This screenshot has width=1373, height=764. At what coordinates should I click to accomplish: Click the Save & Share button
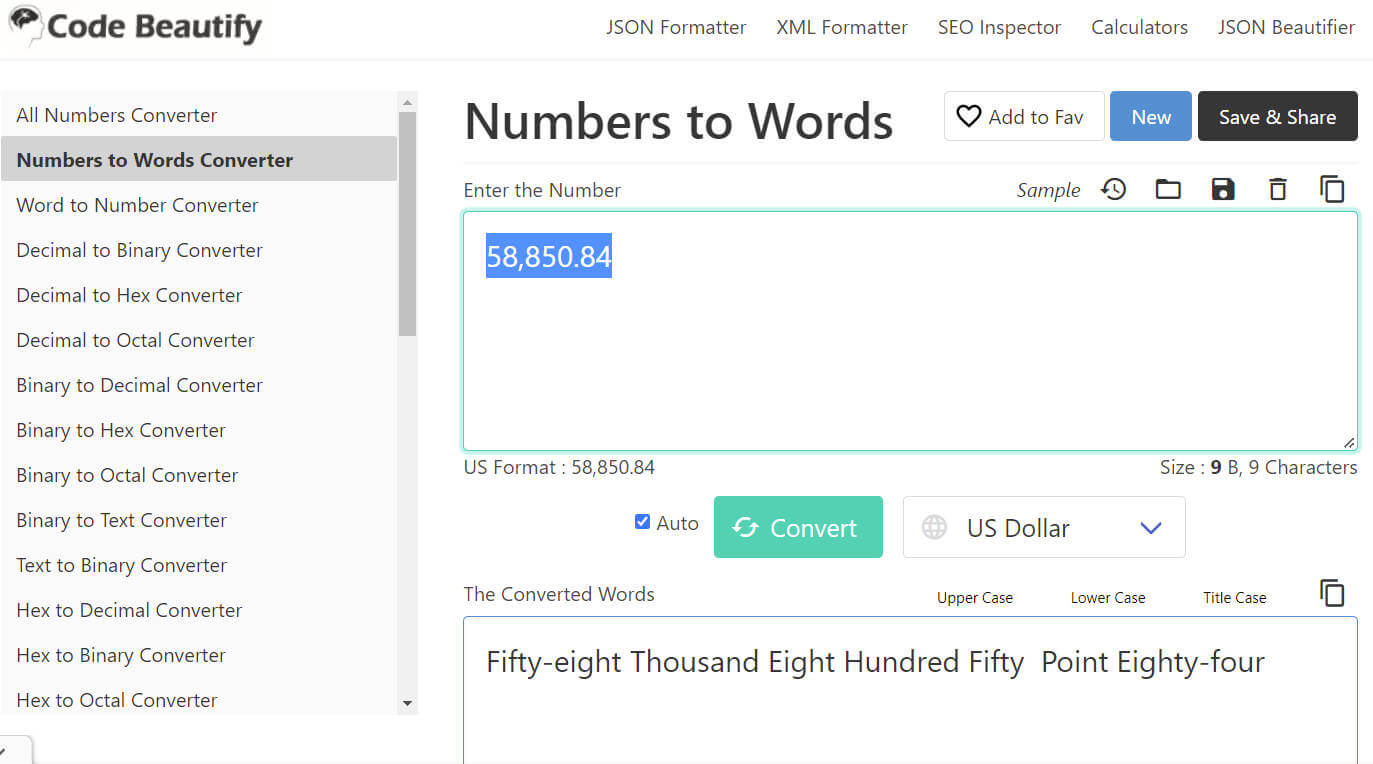[1277, 117]
